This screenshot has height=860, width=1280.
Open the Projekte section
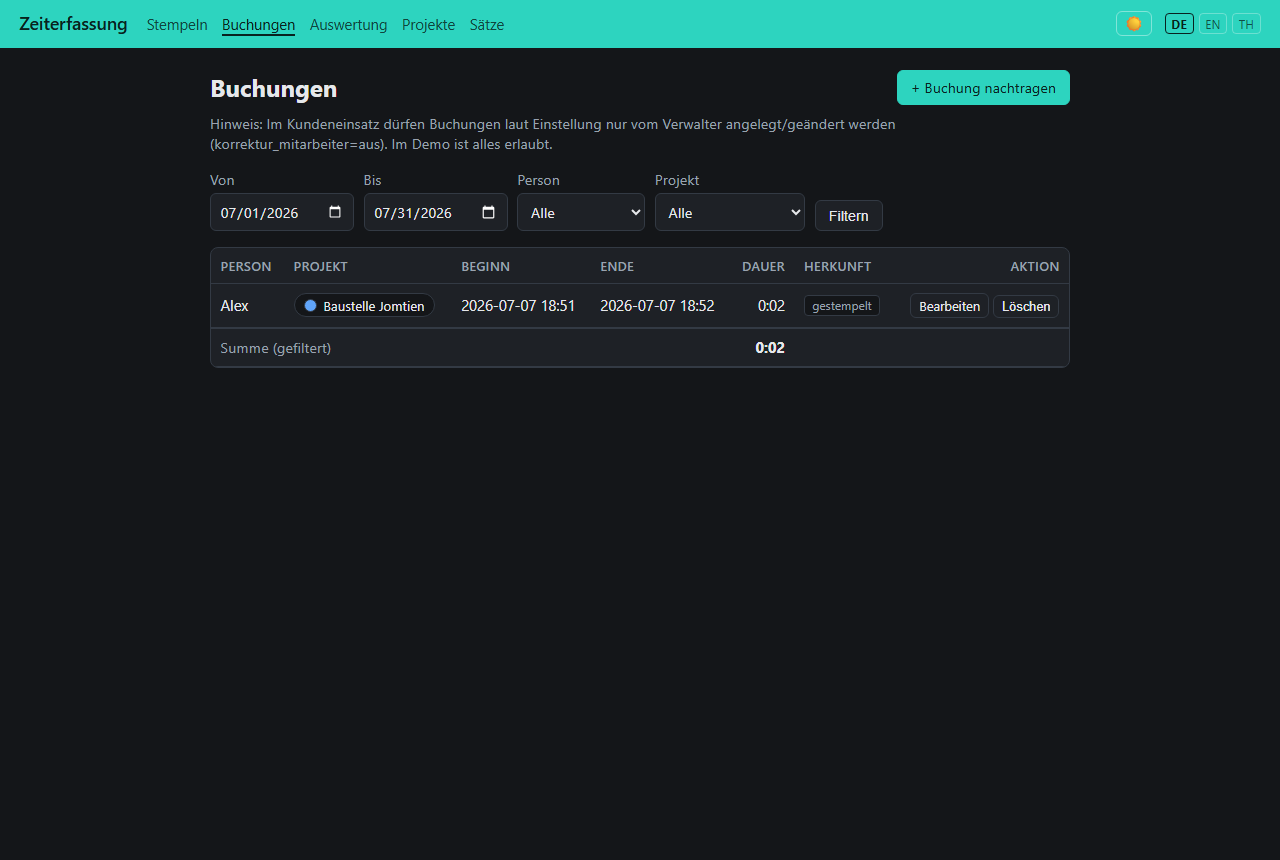tap(428, 25)
